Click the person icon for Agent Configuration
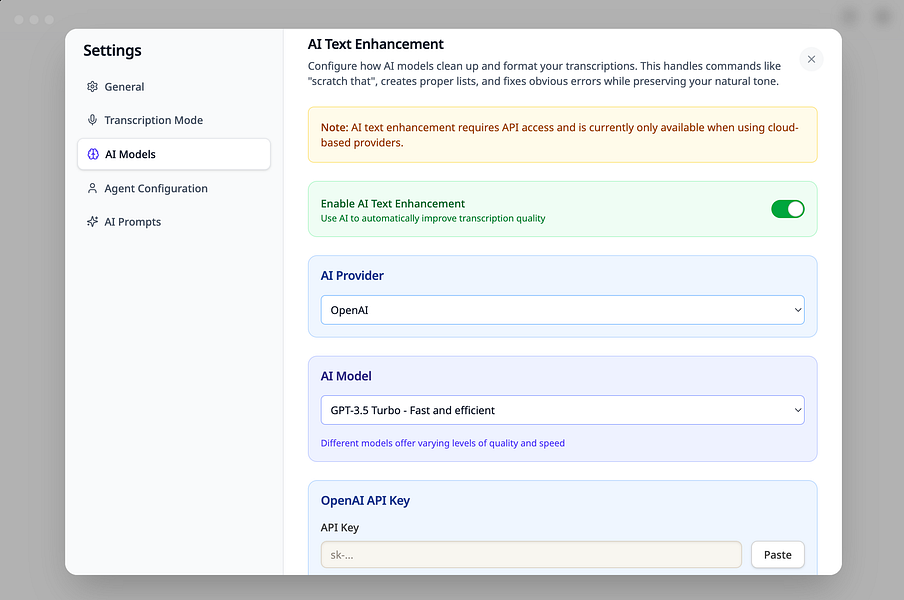The height and width of the screenshot is (600, 904). tap(92, 188)
